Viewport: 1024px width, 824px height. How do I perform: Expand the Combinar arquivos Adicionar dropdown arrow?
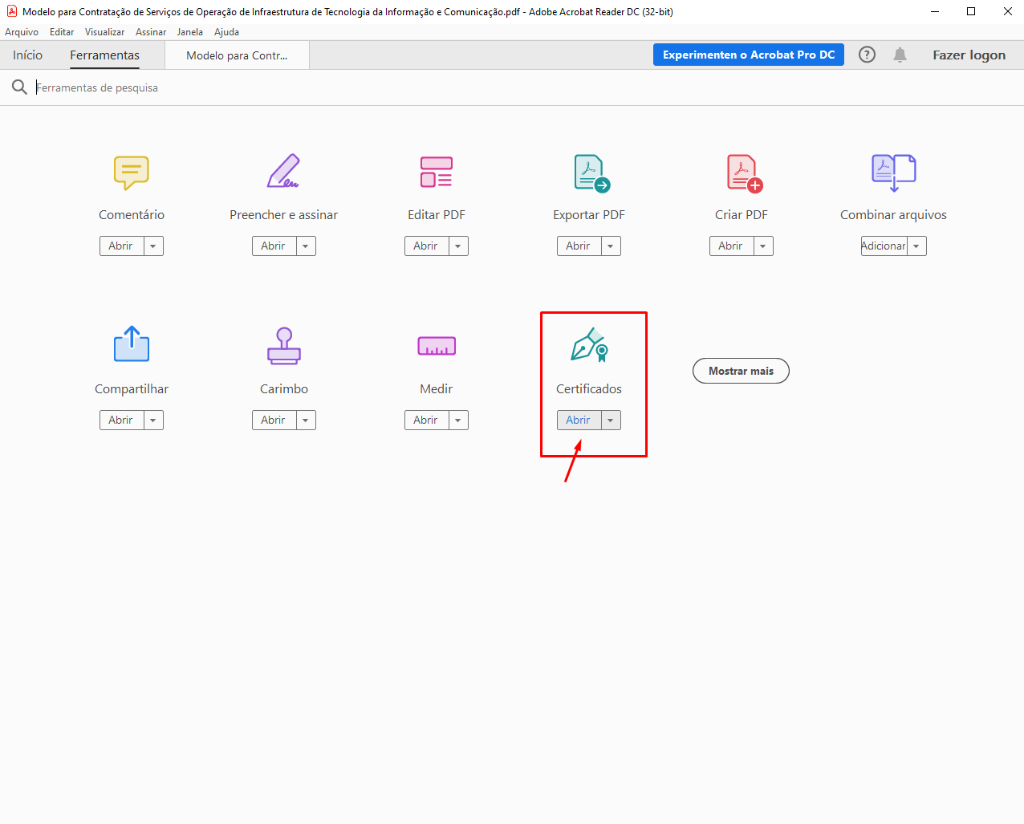[x=917, y=246]
